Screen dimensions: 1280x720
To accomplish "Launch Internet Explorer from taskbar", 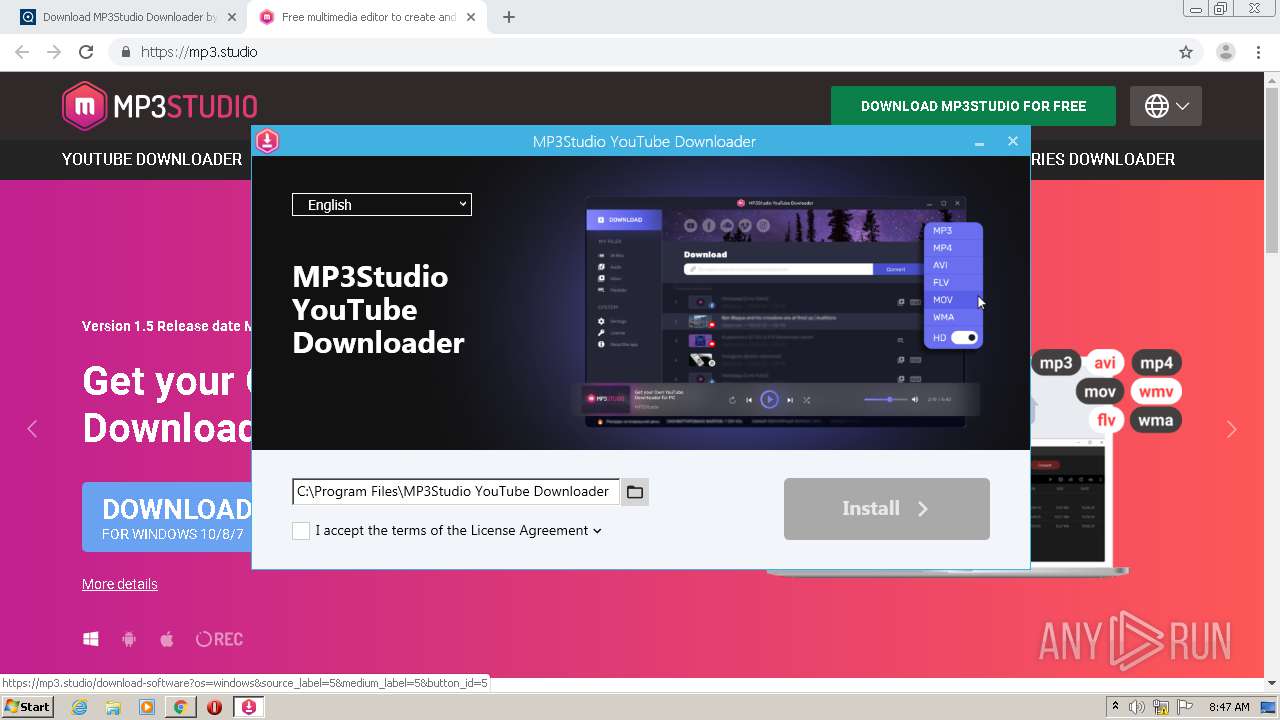I will 79,707.
